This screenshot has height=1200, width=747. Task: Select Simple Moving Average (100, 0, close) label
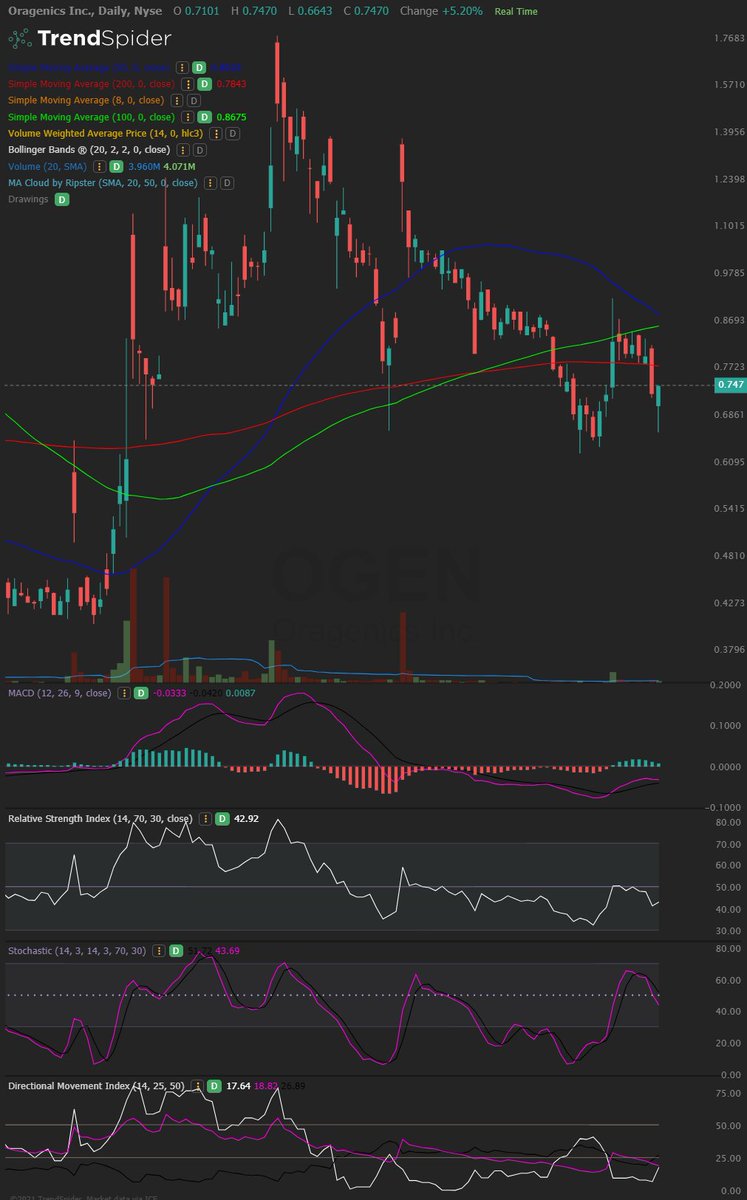coord(90,117)
